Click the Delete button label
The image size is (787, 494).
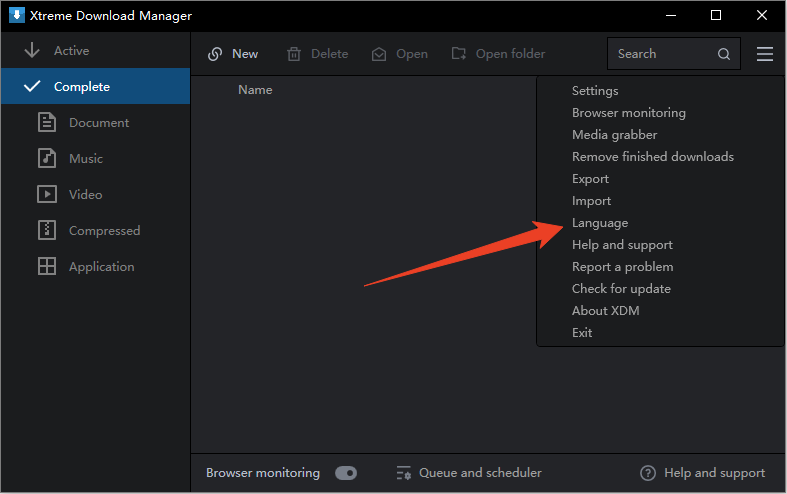point(329,54)
